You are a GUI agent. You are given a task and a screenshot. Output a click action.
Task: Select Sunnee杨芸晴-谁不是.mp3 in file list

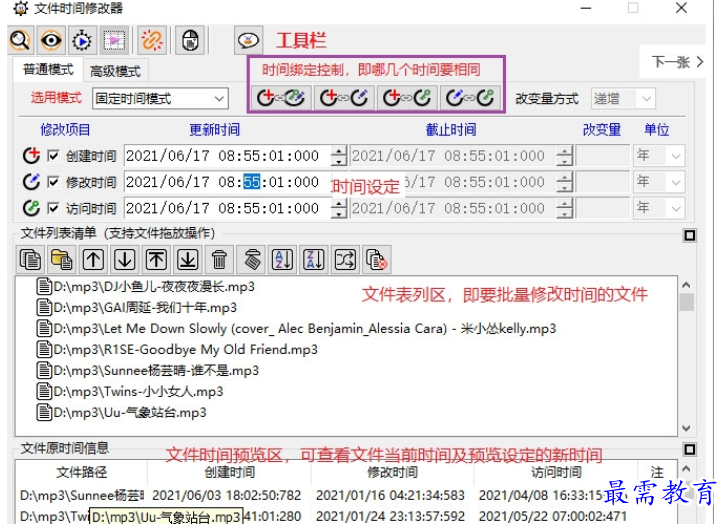[x=148, y=371]
